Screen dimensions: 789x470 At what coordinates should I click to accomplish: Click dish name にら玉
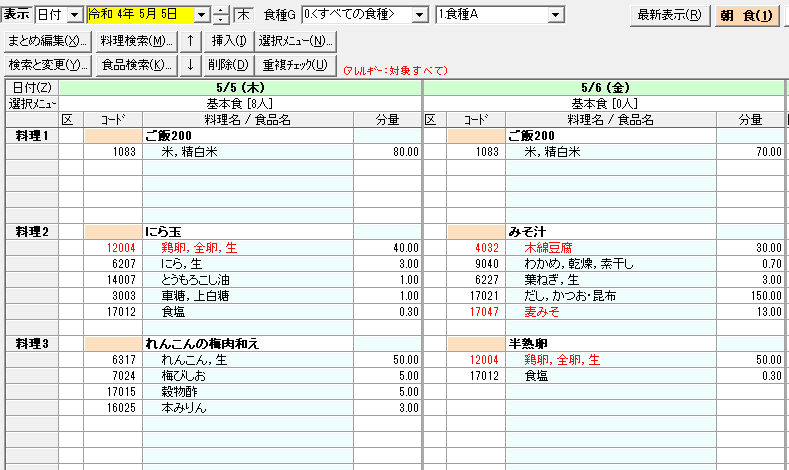[x=163, y=232]
